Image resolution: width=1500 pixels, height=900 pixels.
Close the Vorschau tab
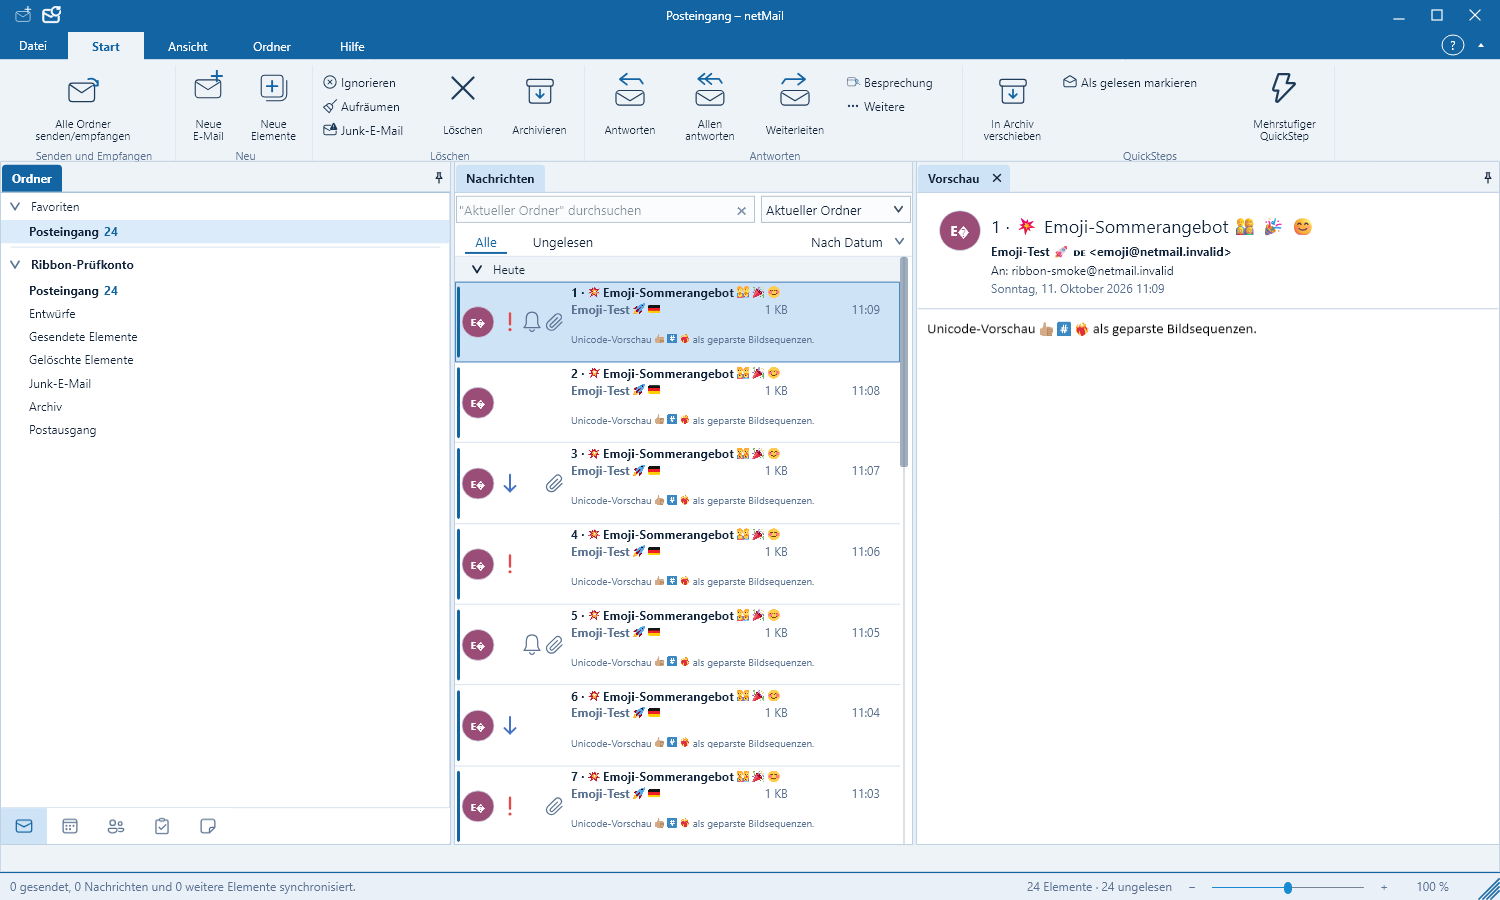coord(997,178)
